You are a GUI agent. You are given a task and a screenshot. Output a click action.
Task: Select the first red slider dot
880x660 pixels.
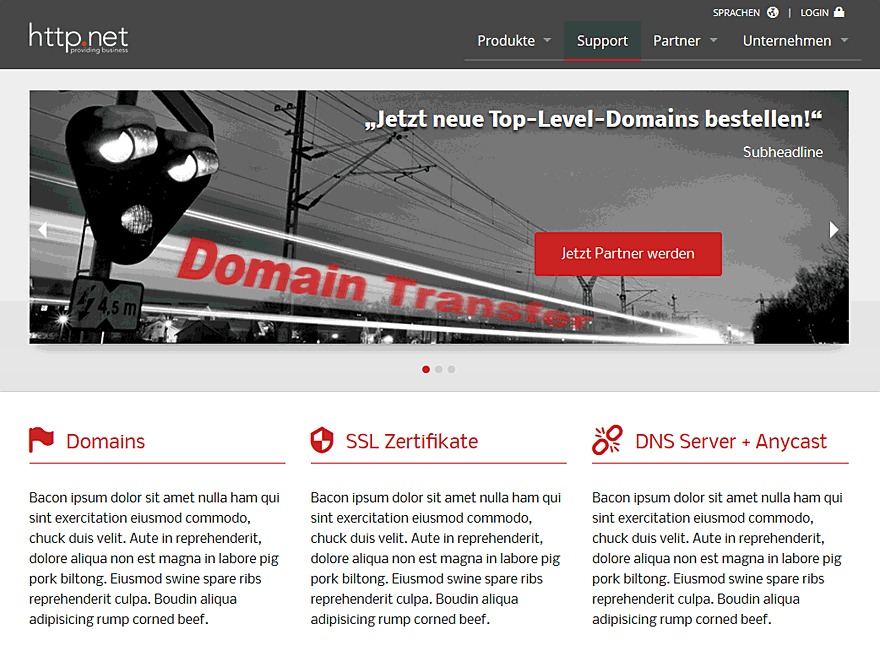(426, 369)
